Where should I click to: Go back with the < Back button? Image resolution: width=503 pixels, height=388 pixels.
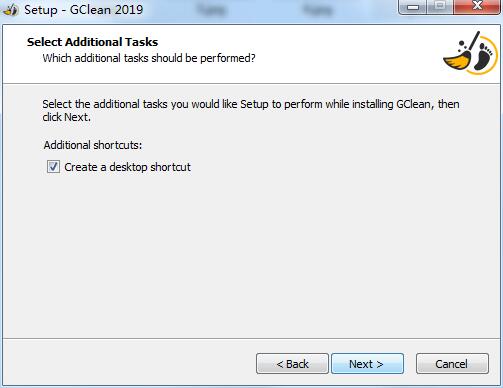click(292, 364)
